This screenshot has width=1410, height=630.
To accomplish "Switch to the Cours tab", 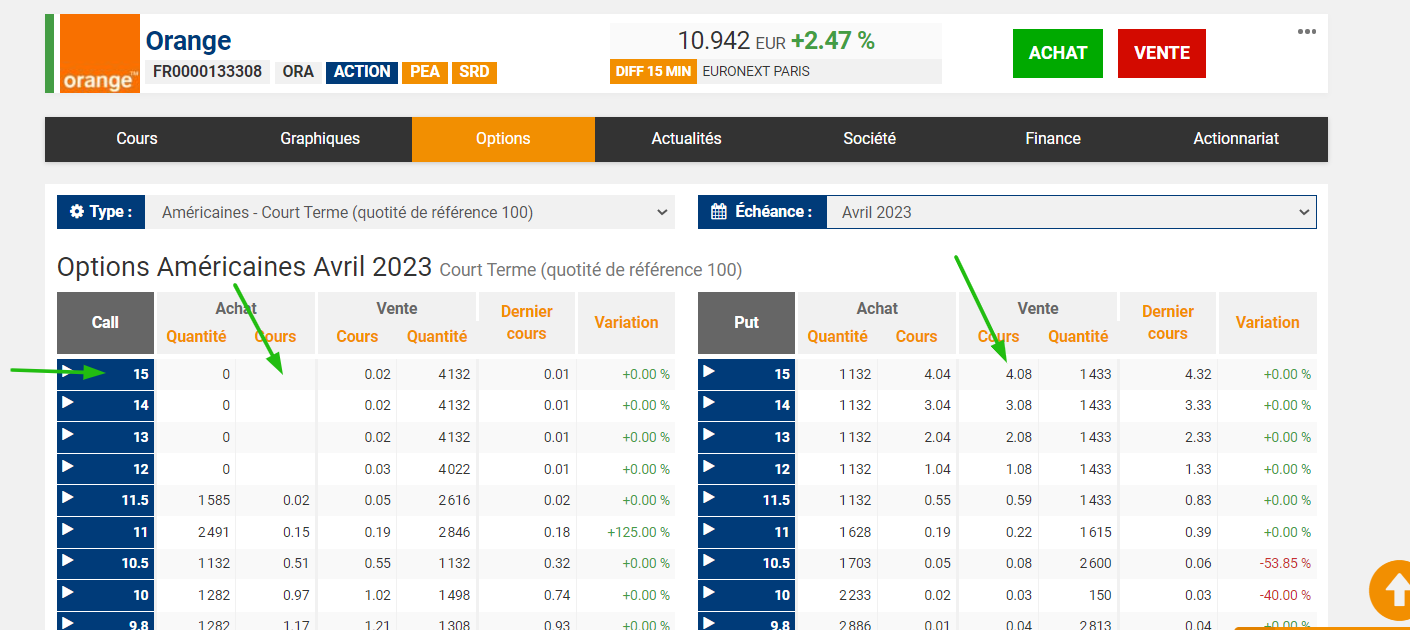I will (137, 139).
